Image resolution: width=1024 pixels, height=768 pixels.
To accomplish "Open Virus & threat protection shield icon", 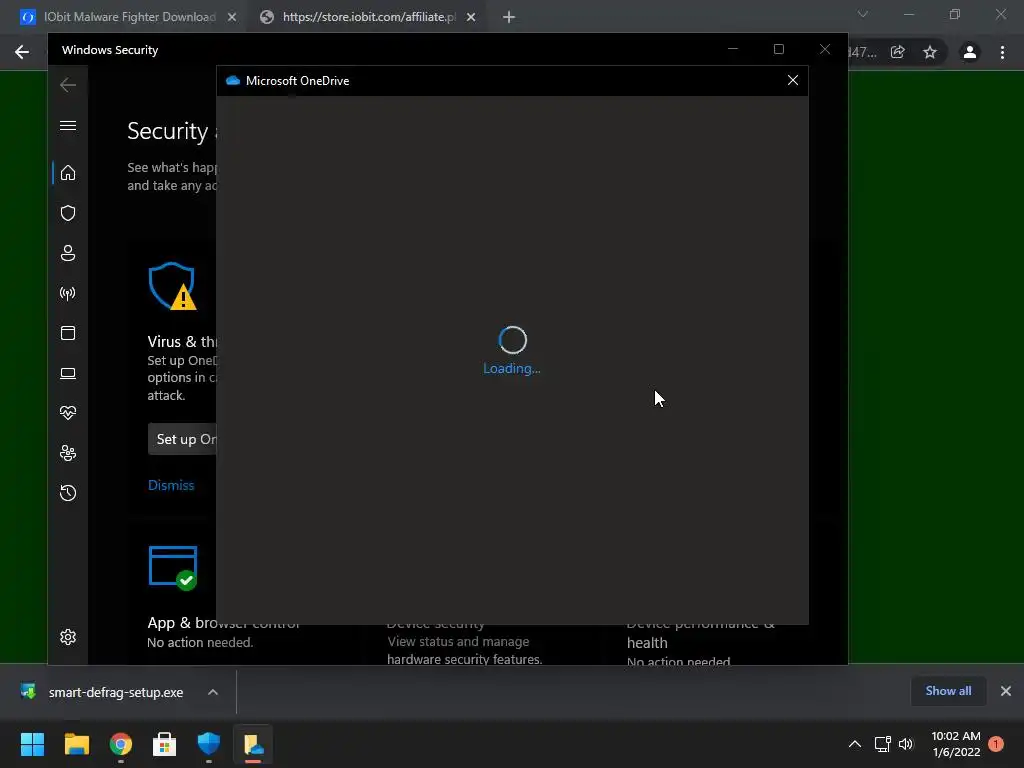I will [68, 213].
